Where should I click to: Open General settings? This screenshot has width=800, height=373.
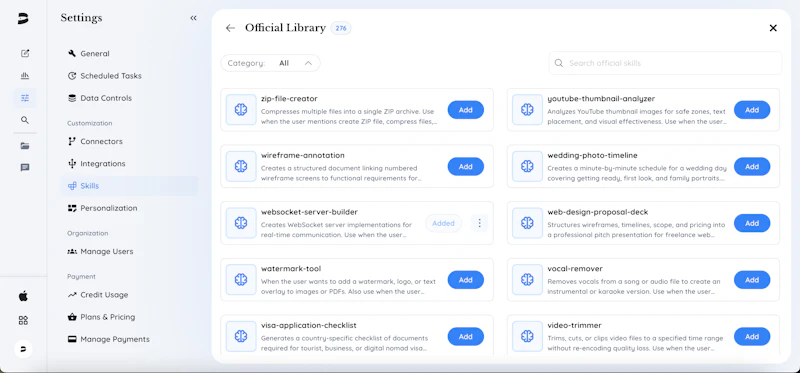129,54
